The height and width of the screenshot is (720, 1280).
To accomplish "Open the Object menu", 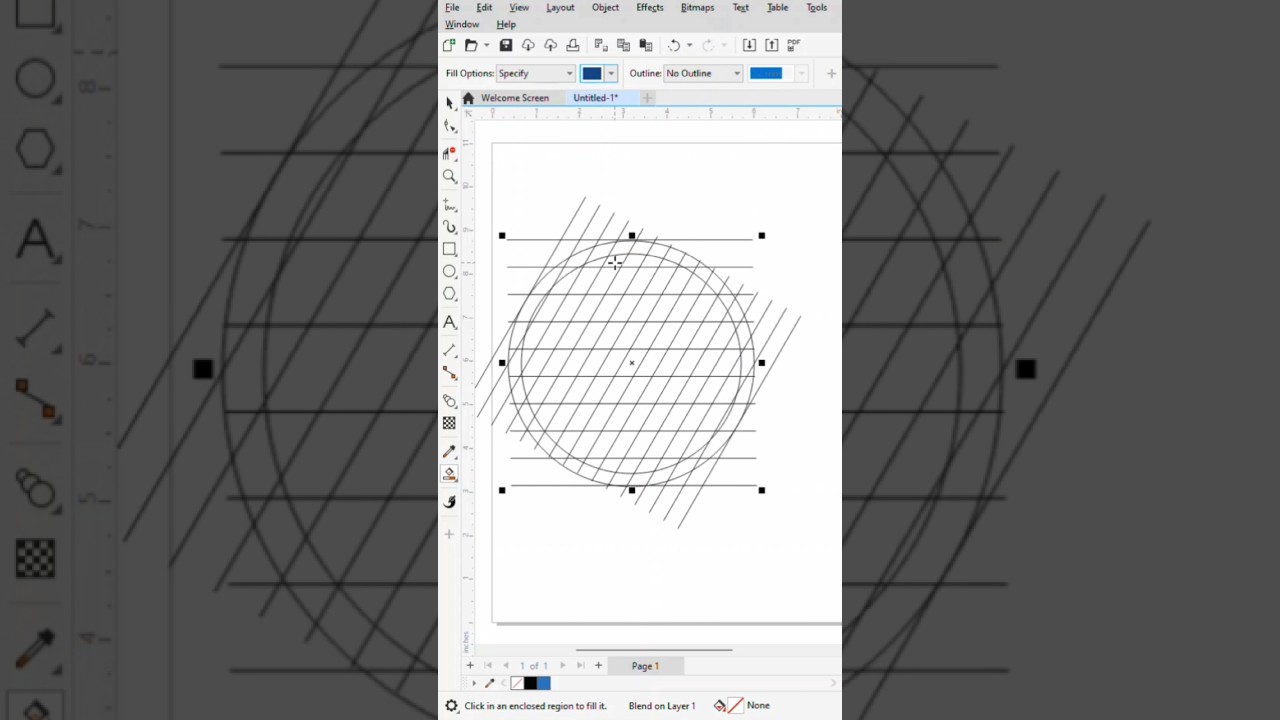I will pyautogui.click(x=605, y=7).
